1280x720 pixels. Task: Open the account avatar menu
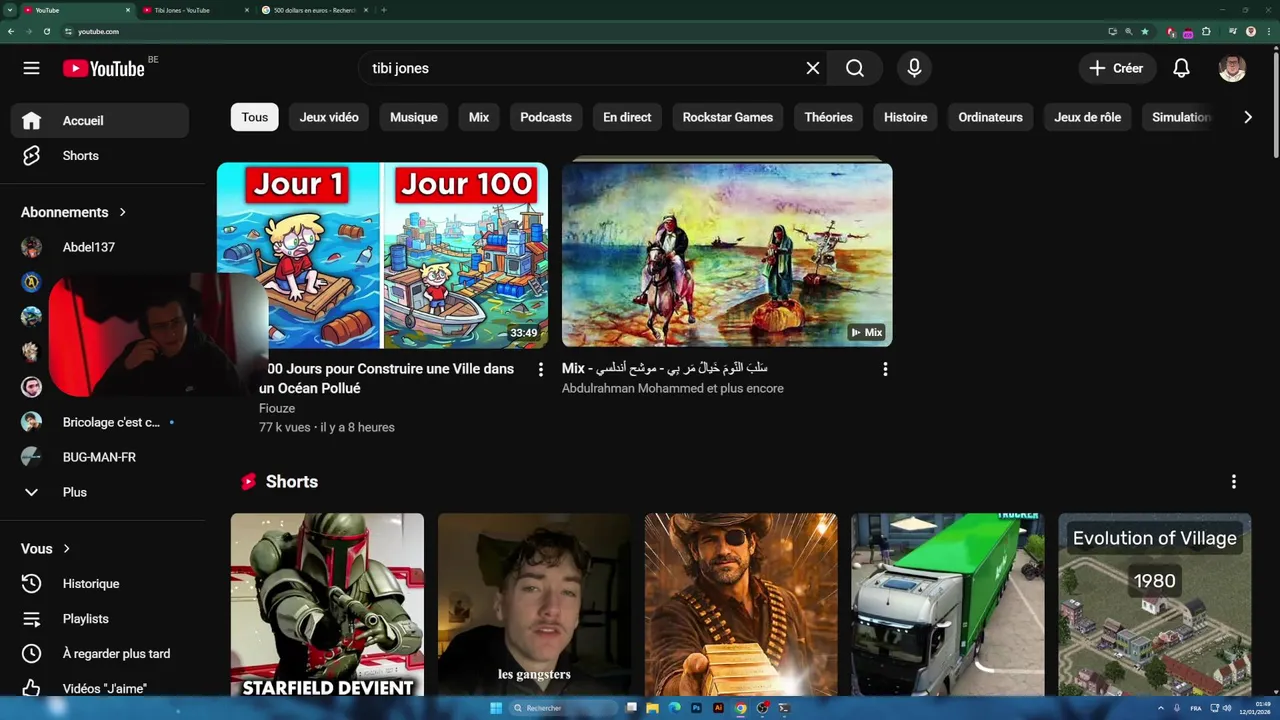[1232, 68]
